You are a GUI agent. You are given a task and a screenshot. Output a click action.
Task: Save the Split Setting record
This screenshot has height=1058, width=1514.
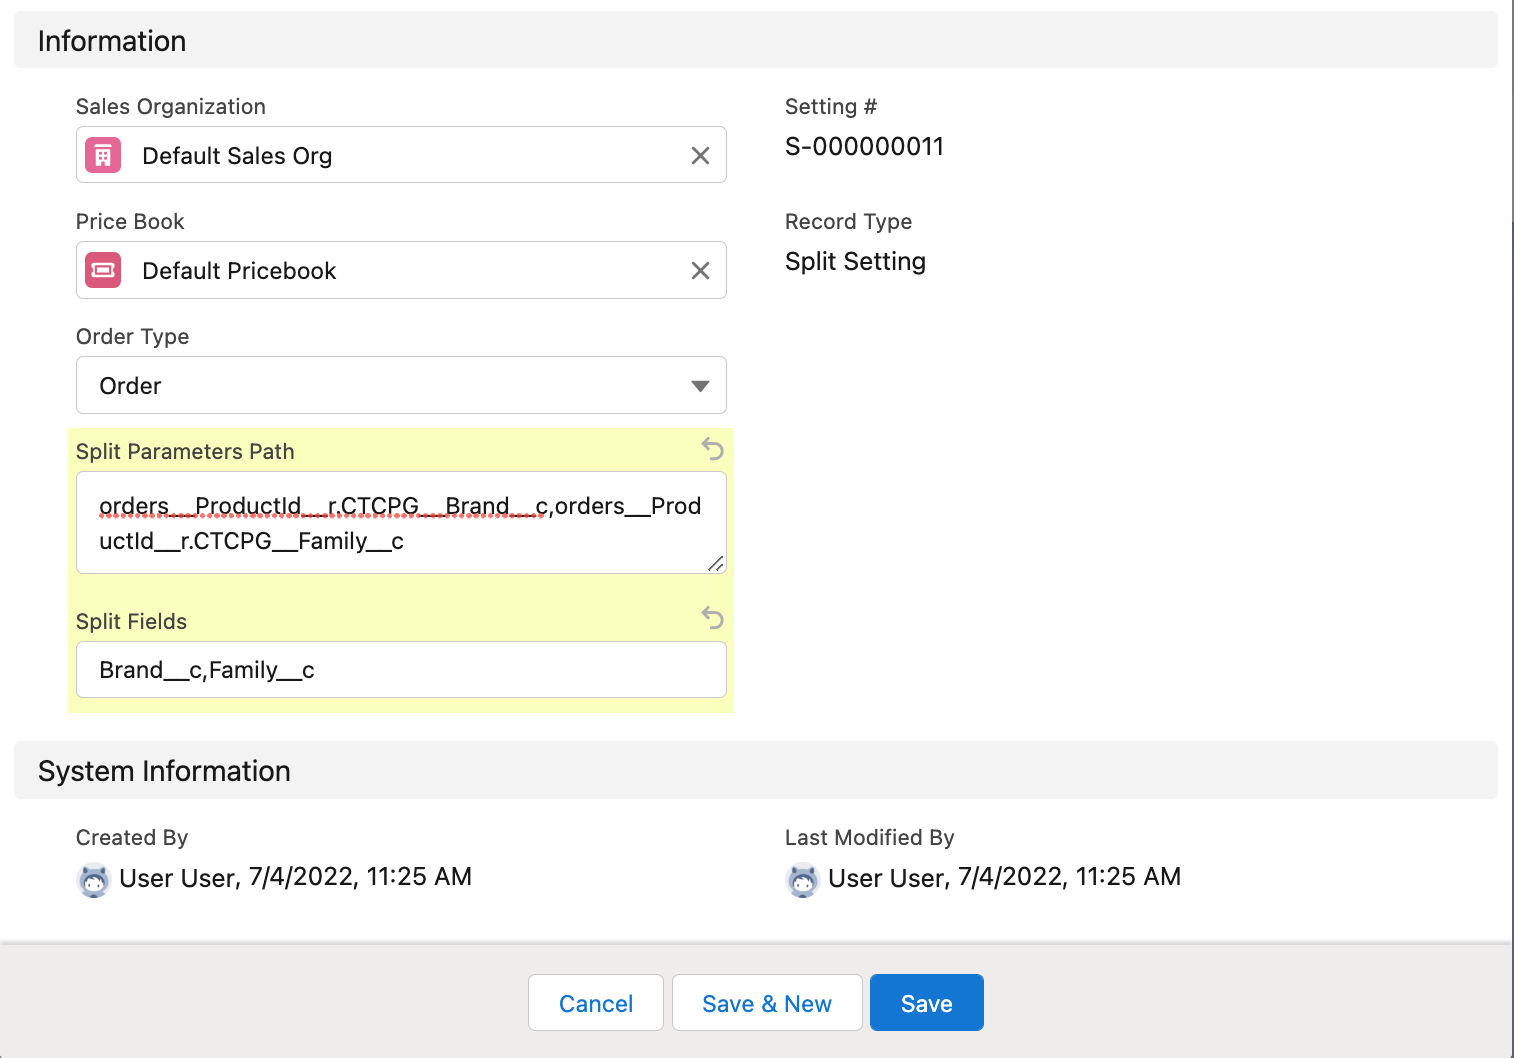tap(926, 1002)
